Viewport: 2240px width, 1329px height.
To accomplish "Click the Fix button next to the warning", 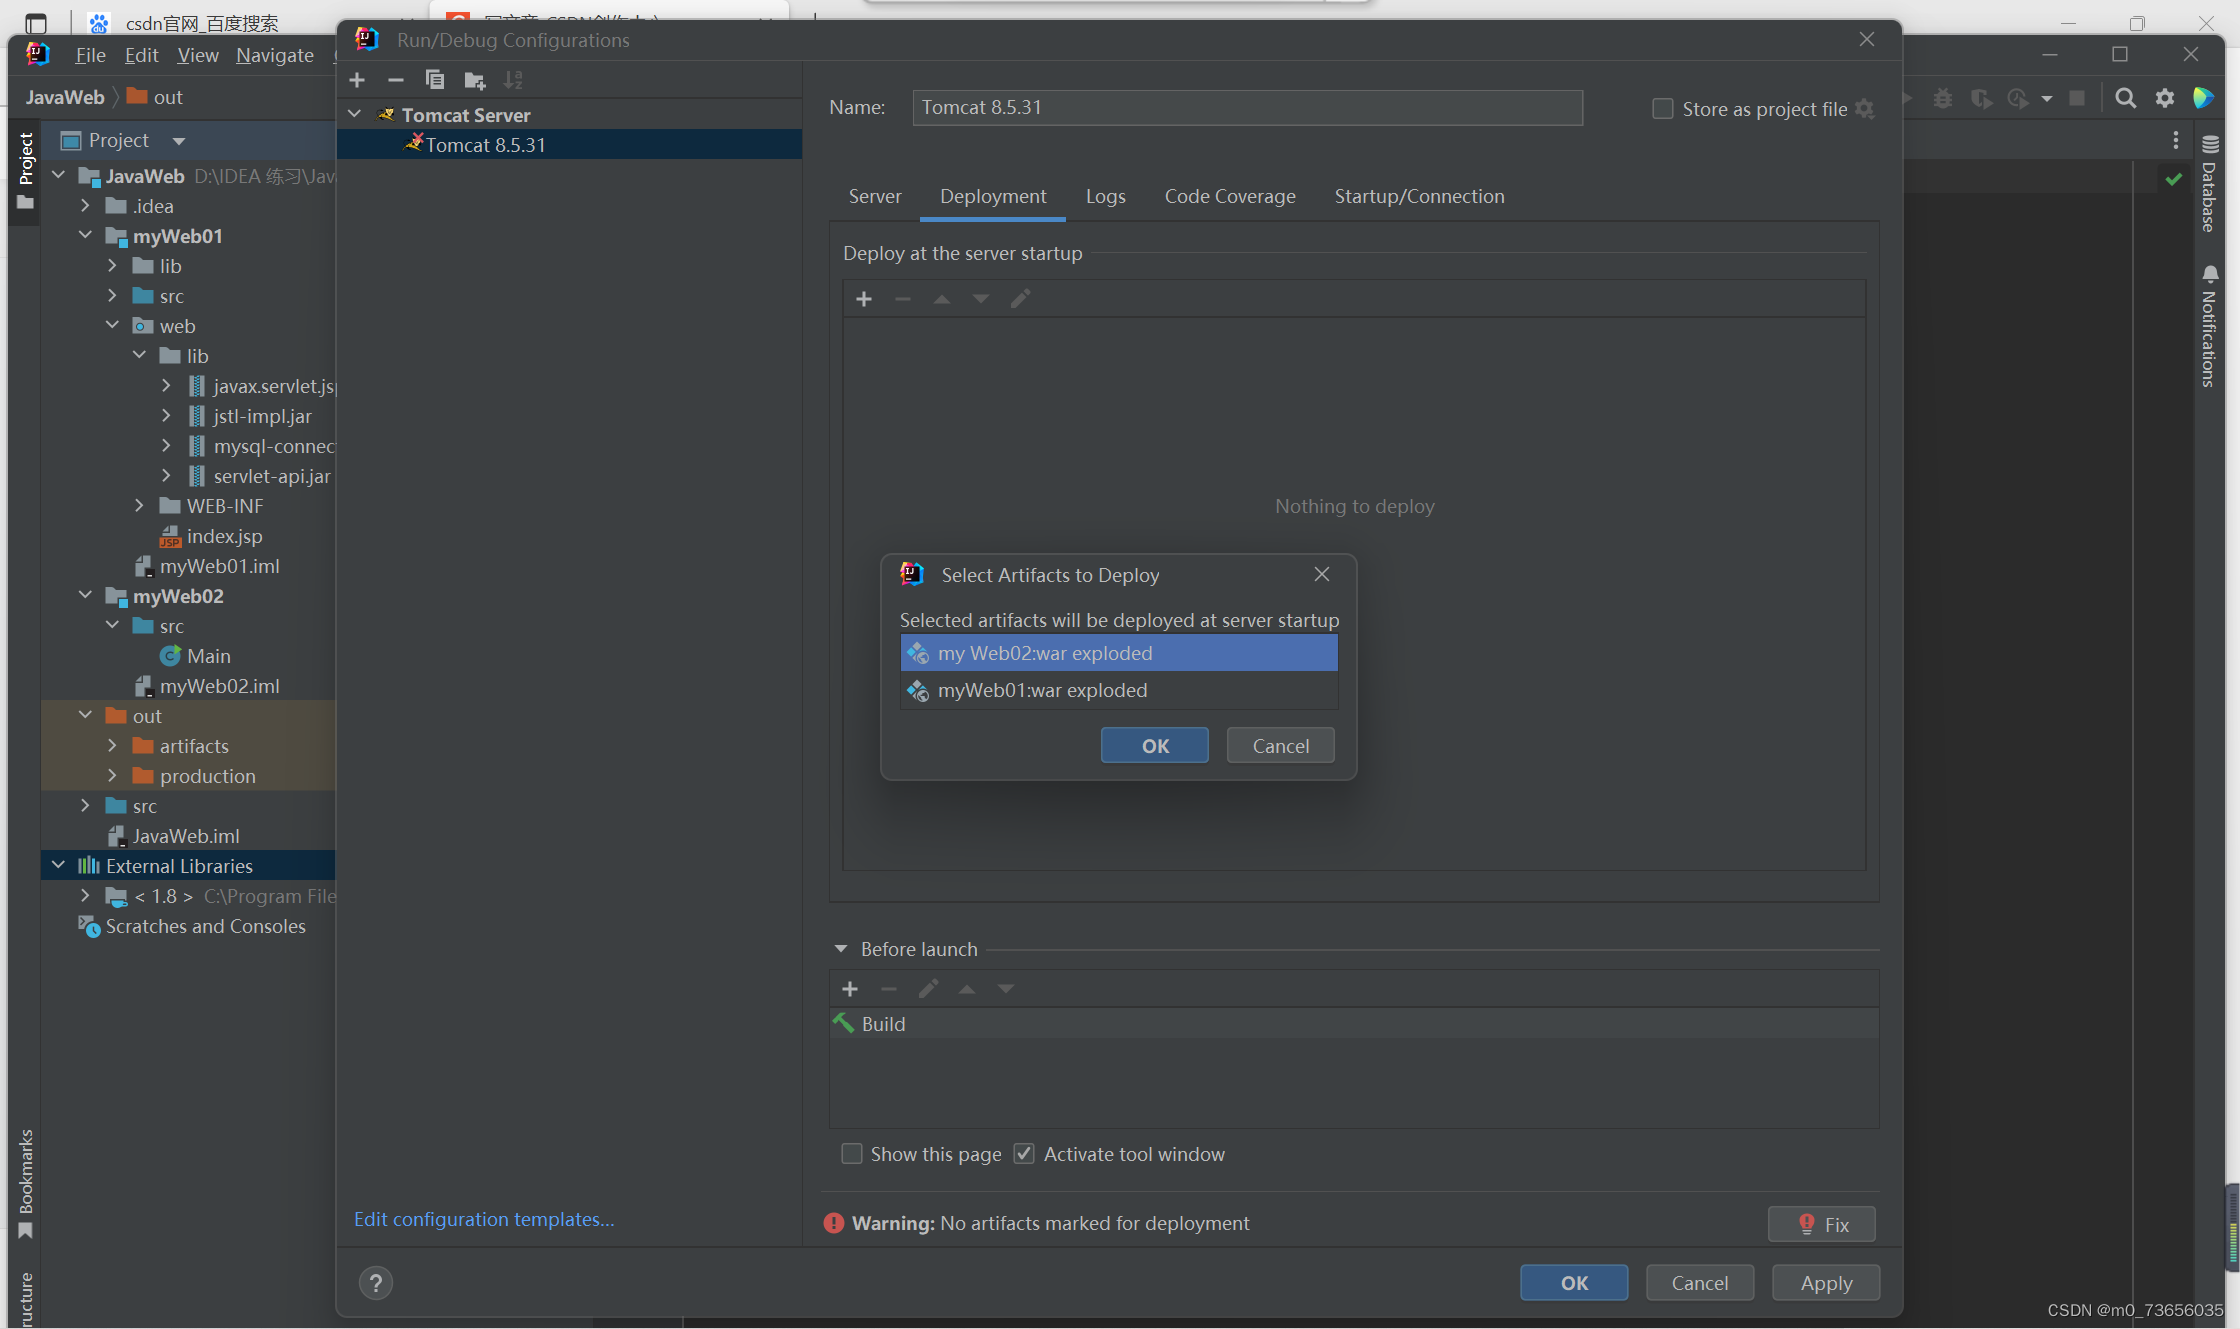I will pos(1821,1224).
